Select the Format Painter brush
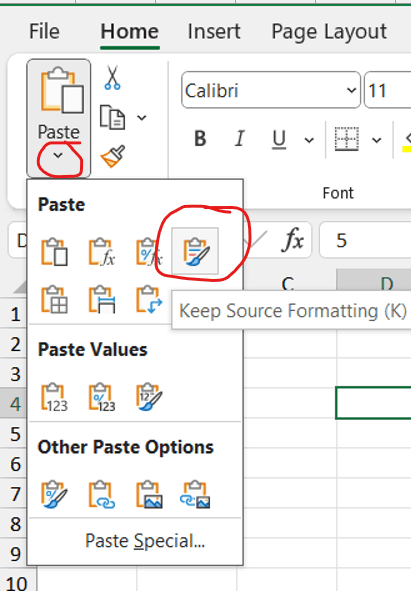Screen dimensions: 411x591 coord(113,156)
